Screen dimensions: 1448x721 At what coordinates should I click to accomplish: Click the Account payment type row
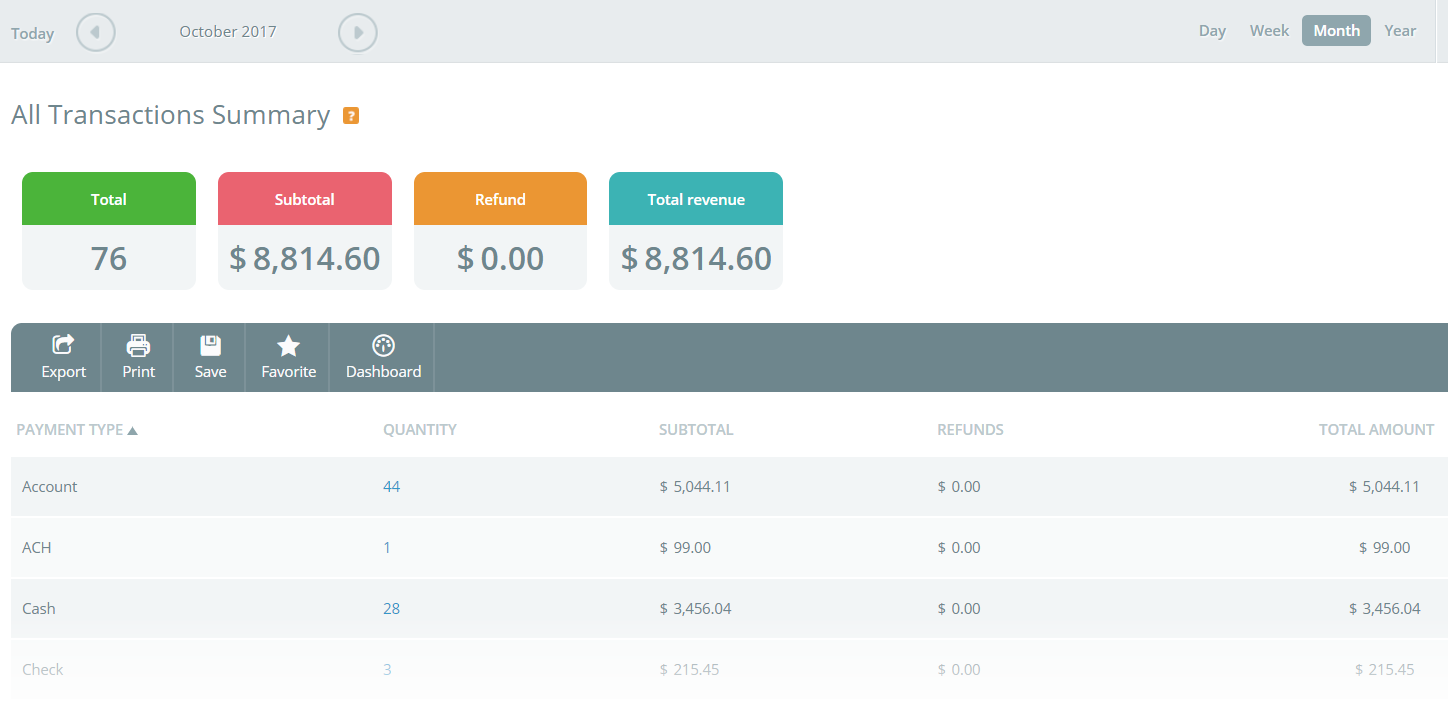point(729,486)
